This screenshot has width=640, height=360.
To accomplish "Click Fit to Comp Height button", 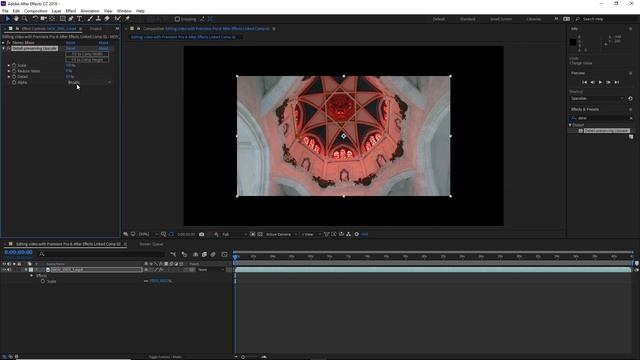I will click(87, 60).
